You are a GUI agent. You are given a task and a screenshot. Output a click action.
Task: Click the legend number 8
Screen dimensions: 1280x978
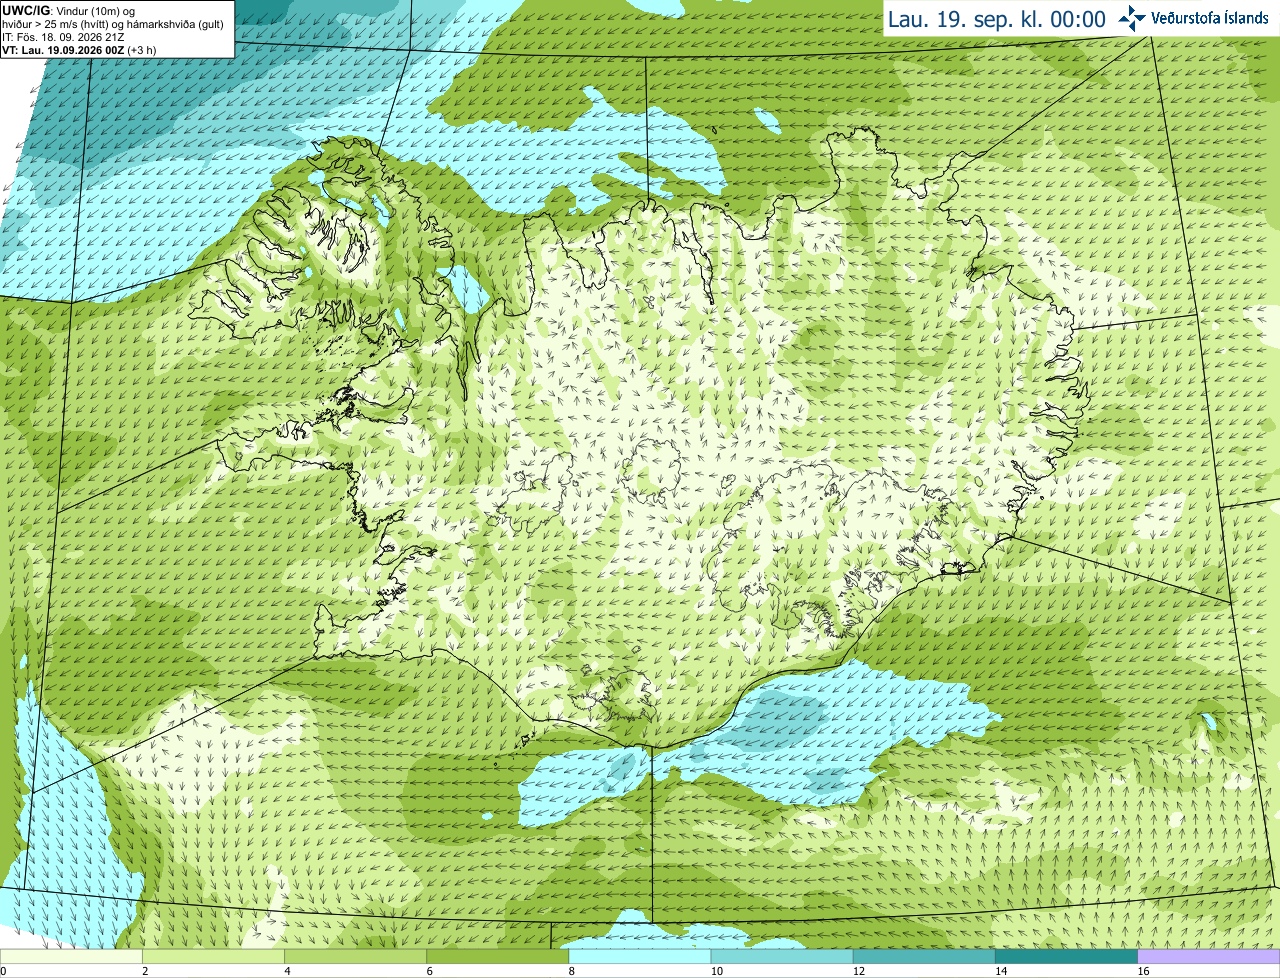572,971
